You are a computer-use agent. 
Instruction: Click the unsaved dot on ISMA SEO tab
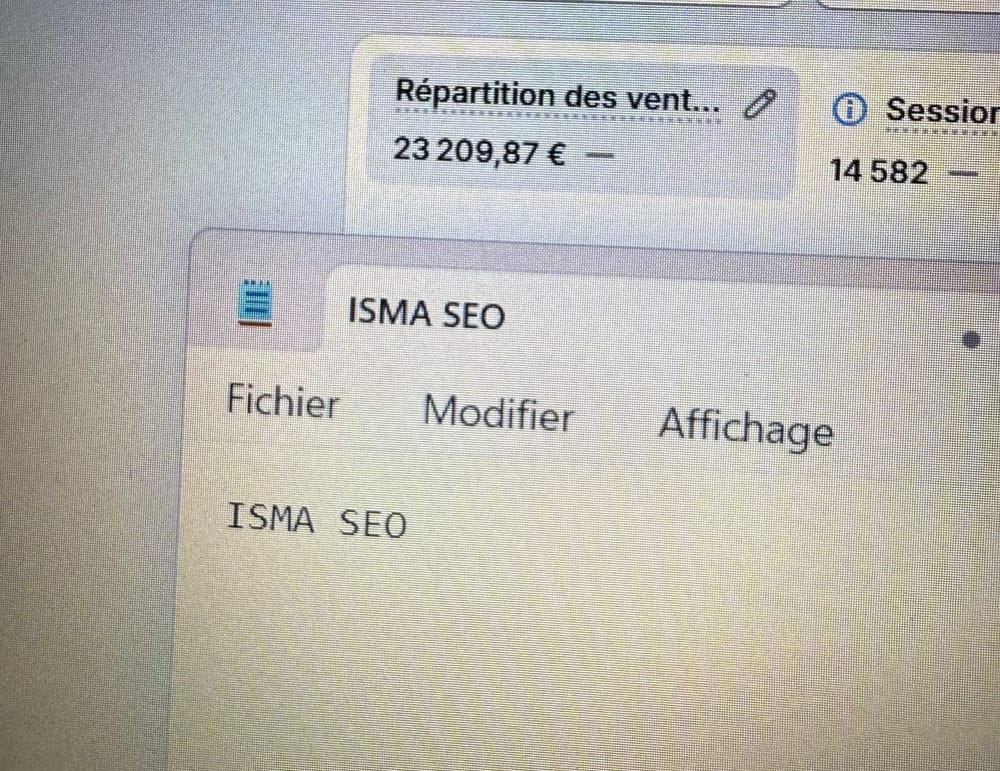[970, 340]
